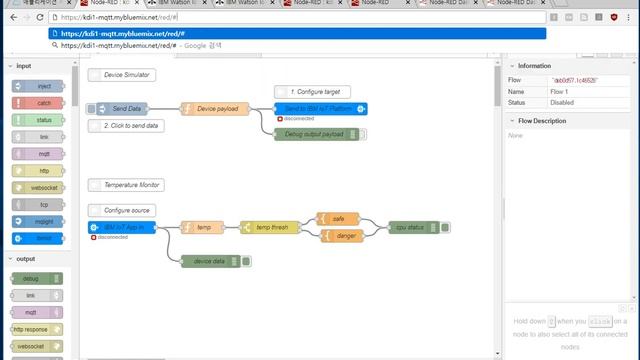This screenshot has width=640, height=360.
Task: Click the Flow 1 name value
Action: (x=559, y=92)
